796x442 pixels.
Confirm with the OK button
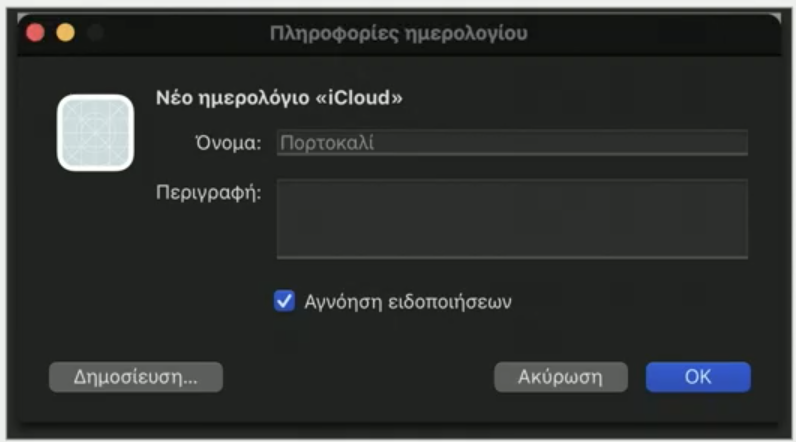tap(698, 377)
